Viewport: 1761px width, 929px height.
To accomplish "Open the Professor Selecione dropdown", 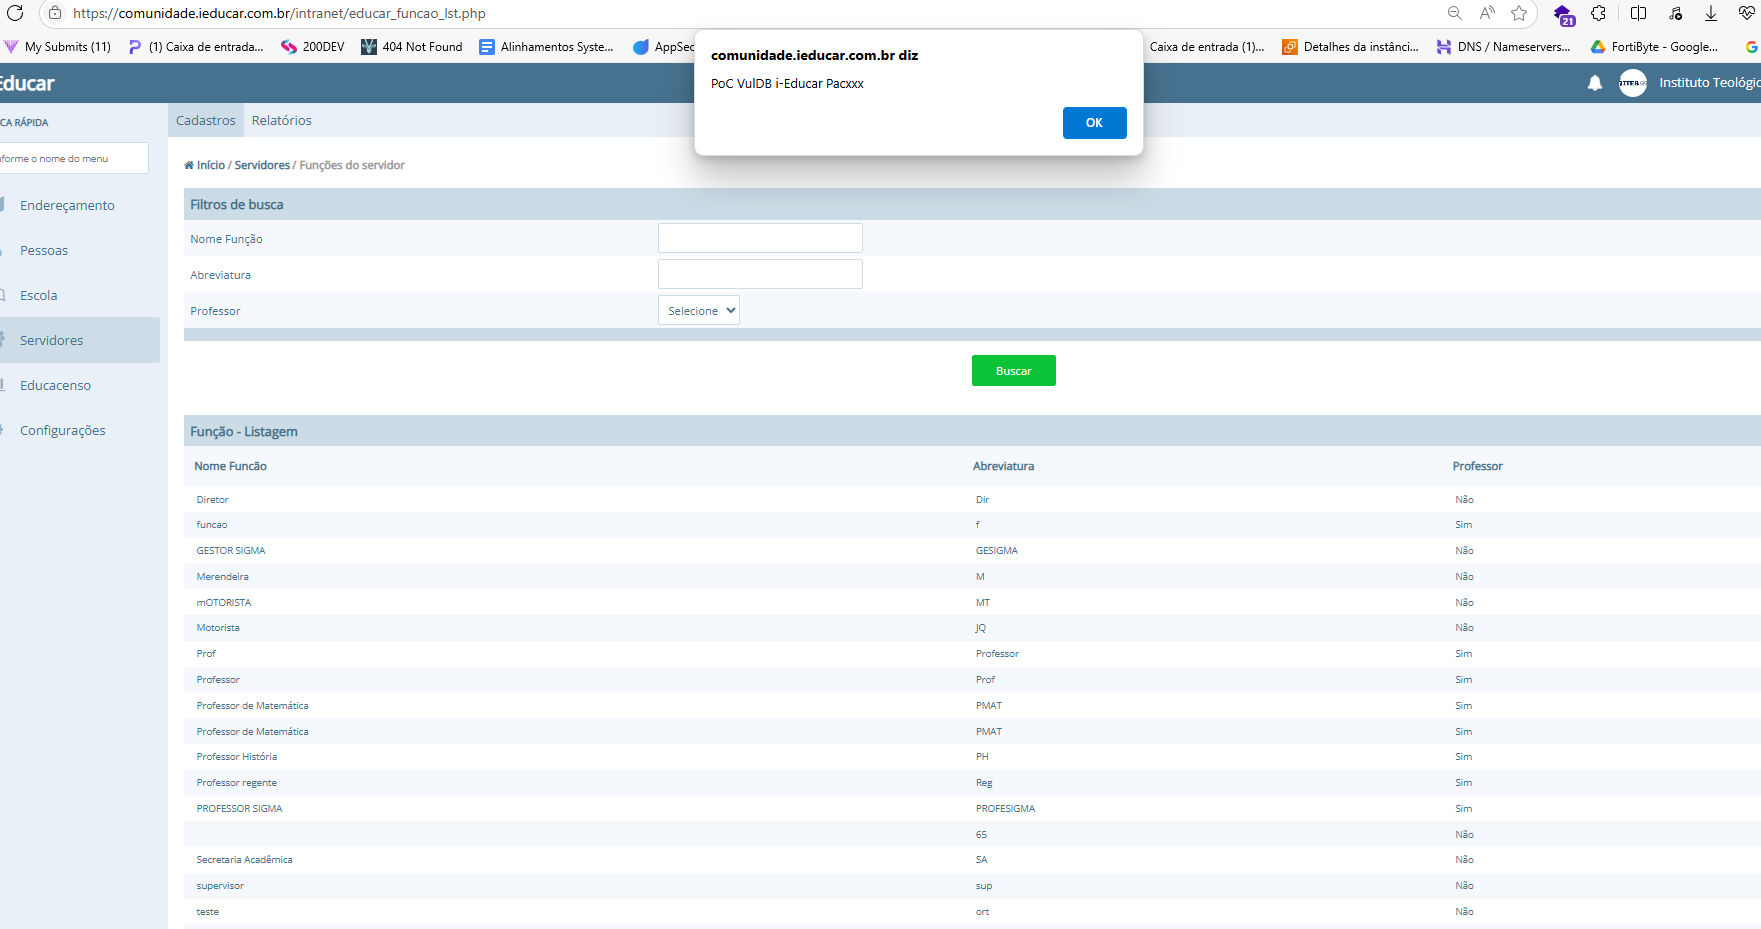I will tap(699, 310).
